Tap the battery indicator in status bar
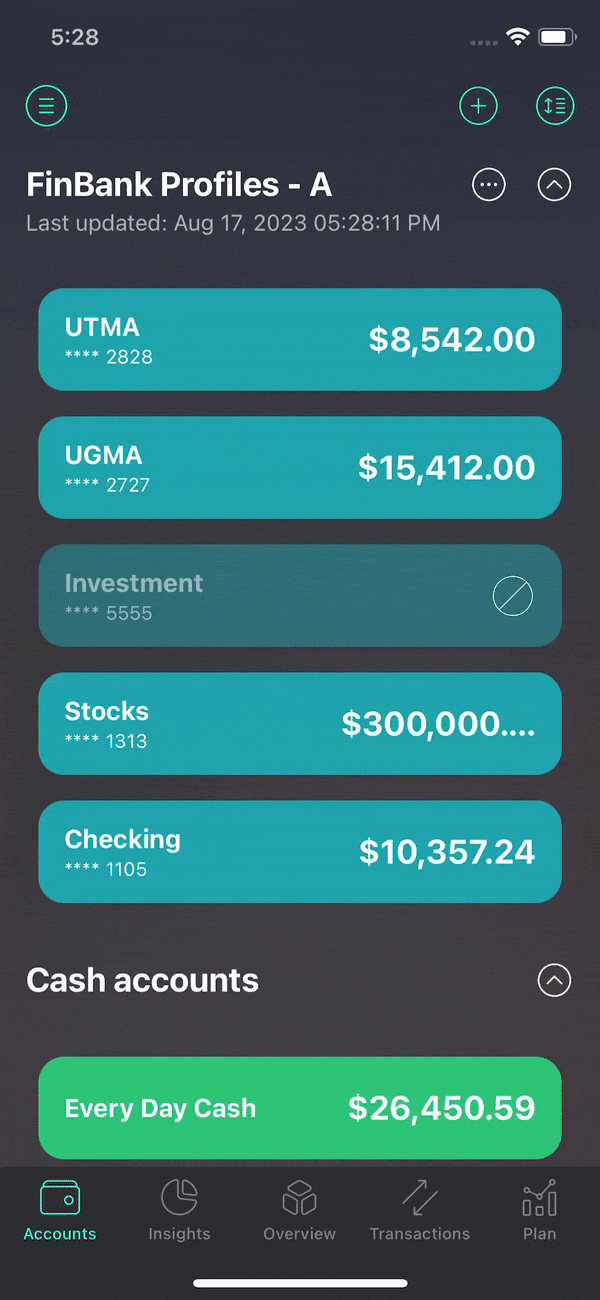Screen dimensions: 600x1300 coord(557,37)
